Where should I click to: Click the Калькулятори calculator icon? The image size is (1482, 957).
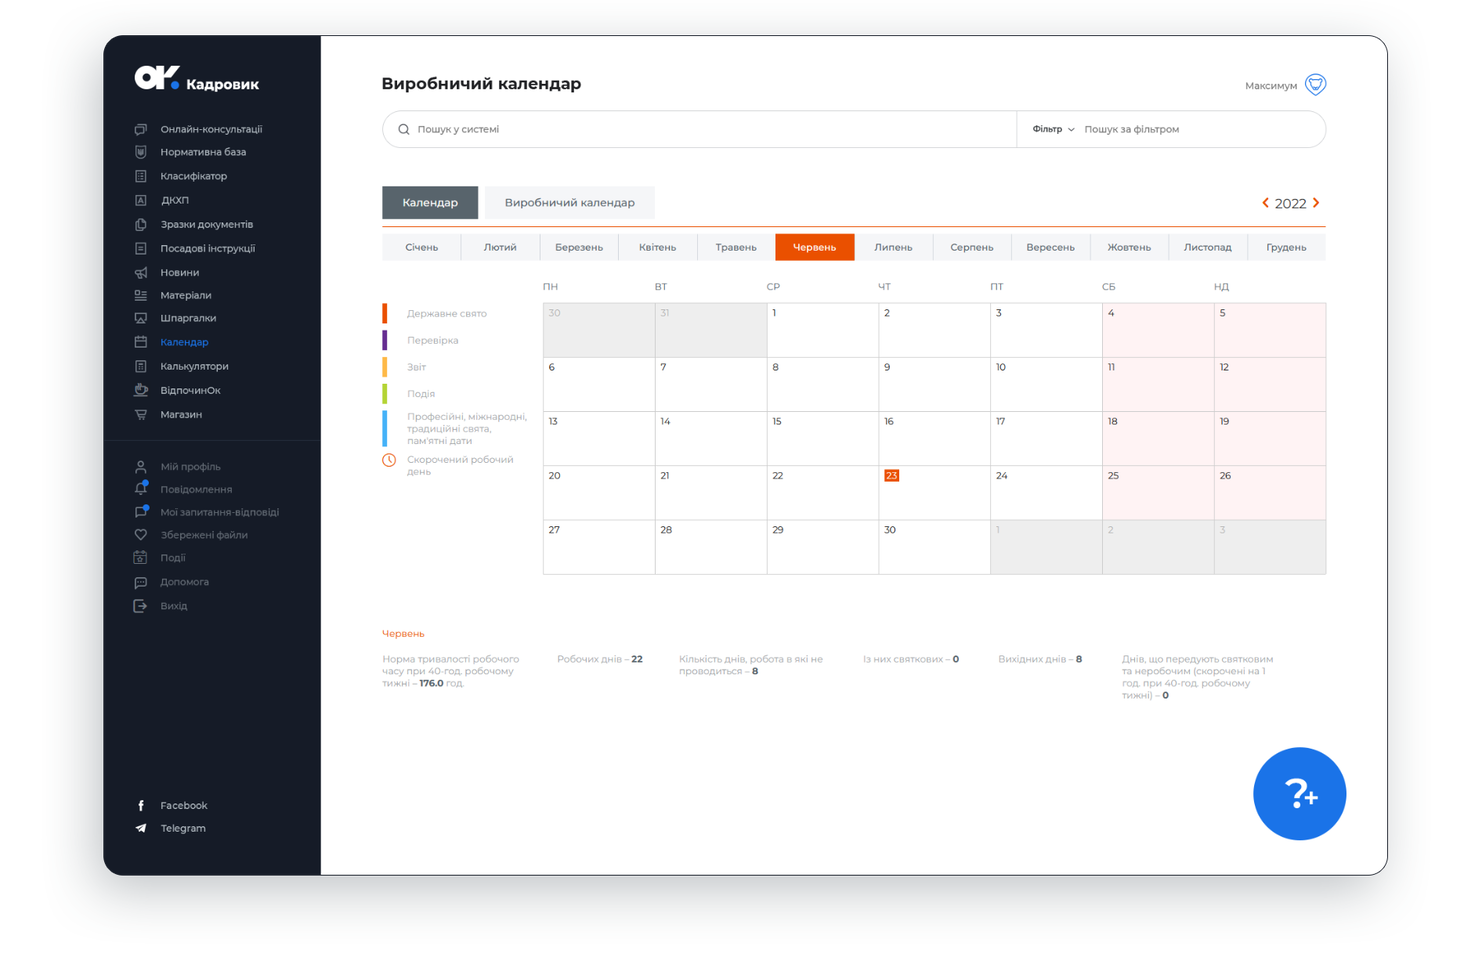tap(141, 367)
